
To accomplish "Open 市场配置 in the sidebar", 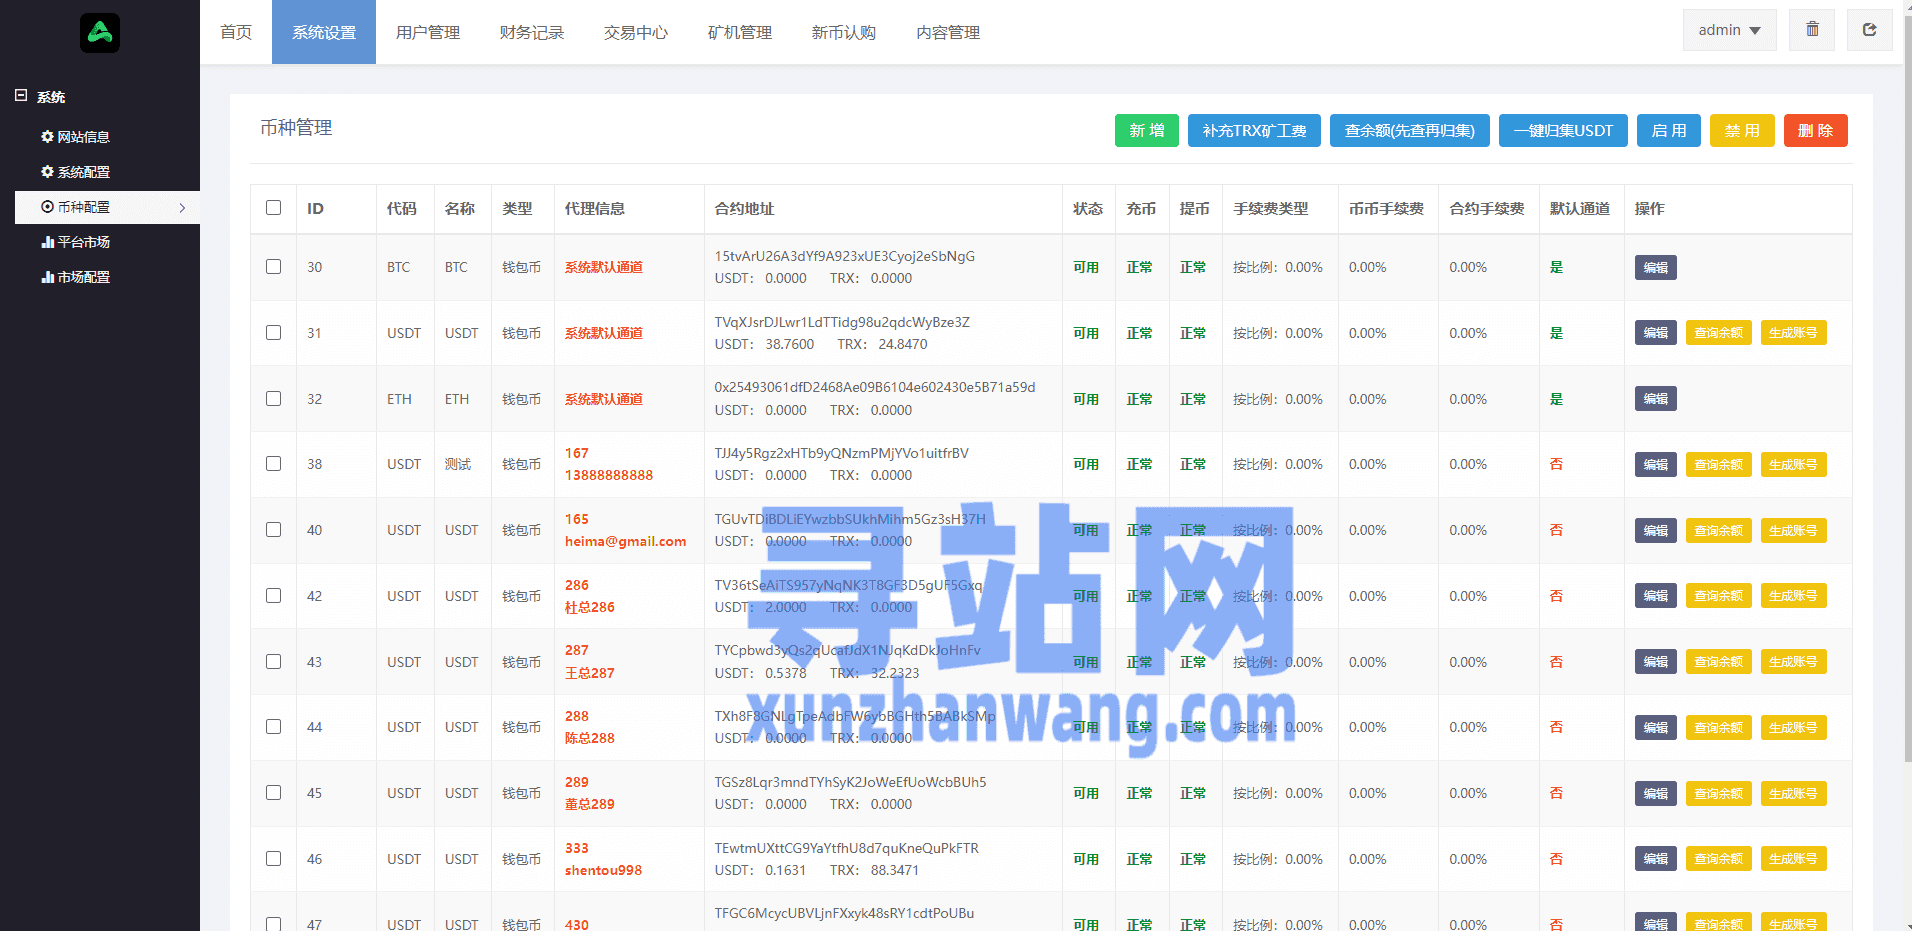I will coord(84,277).
